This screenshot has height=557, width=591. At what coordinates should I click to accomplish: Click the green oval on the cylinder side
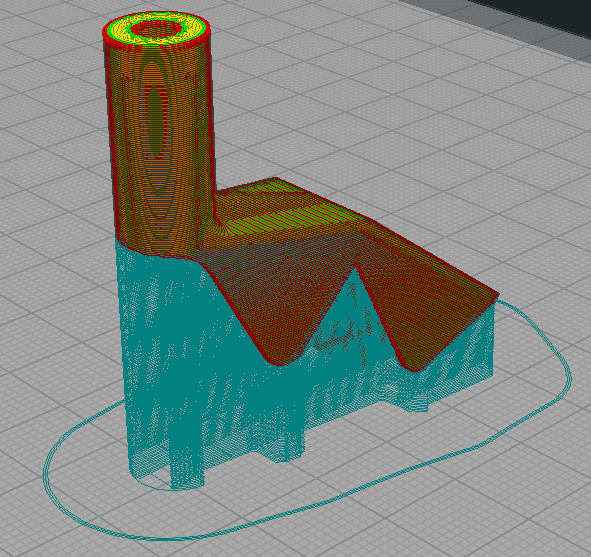tap(155, 121)
